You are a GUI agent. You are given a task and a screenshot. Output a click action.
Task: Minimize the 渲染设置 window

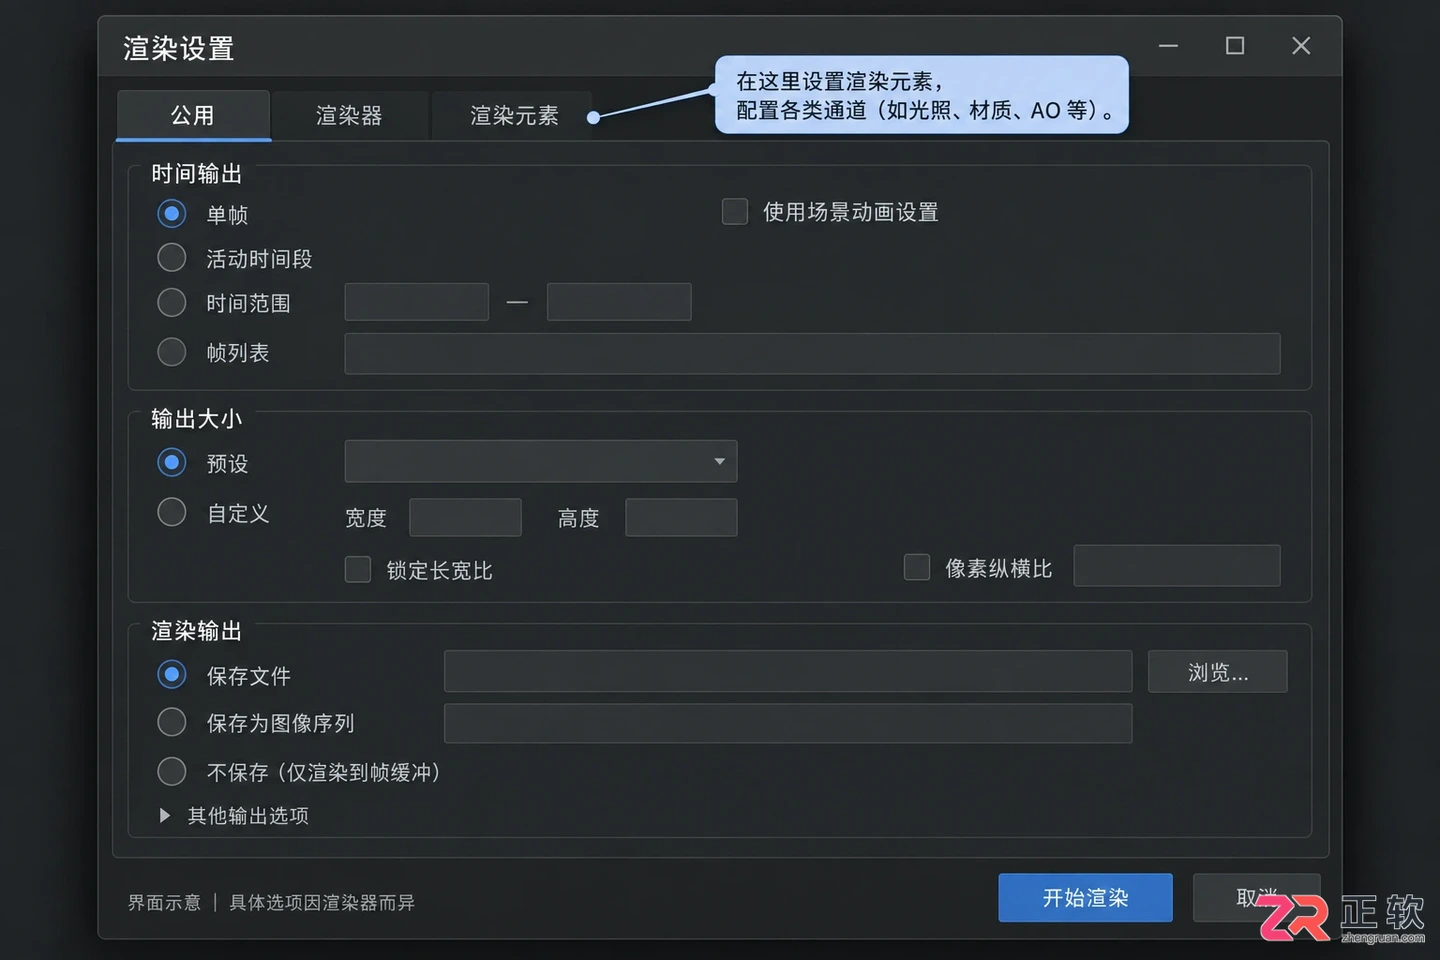(x=1168, y=46)
